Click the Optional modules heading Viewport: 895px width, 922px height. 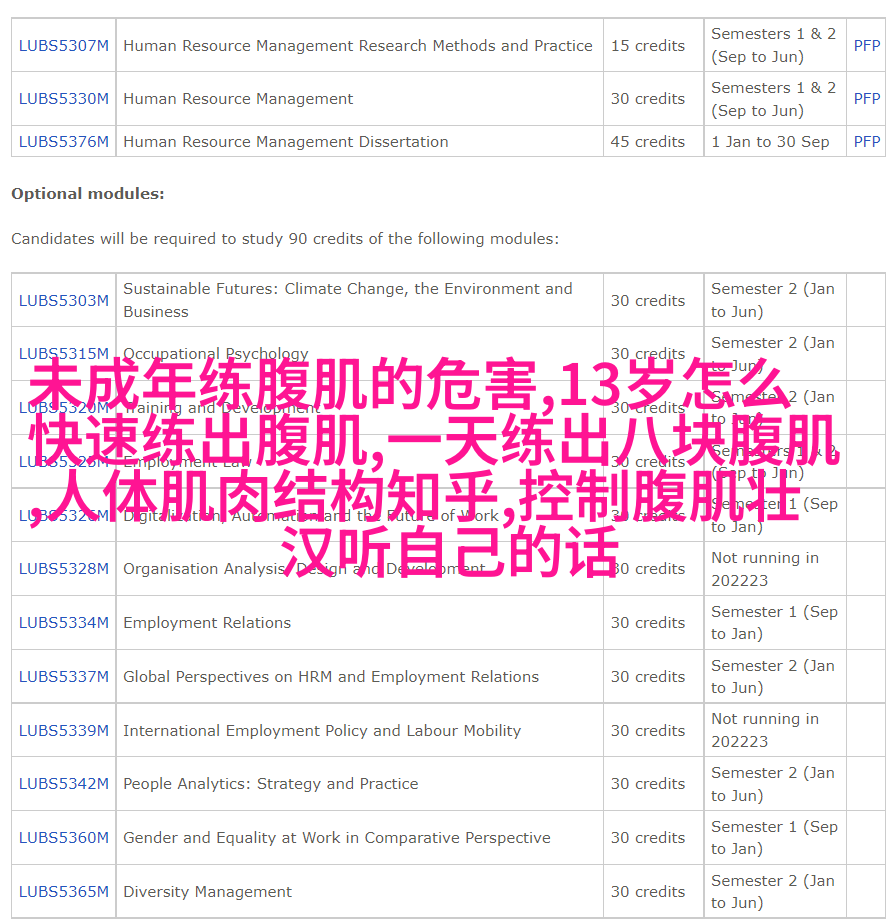tap(88, 194)
